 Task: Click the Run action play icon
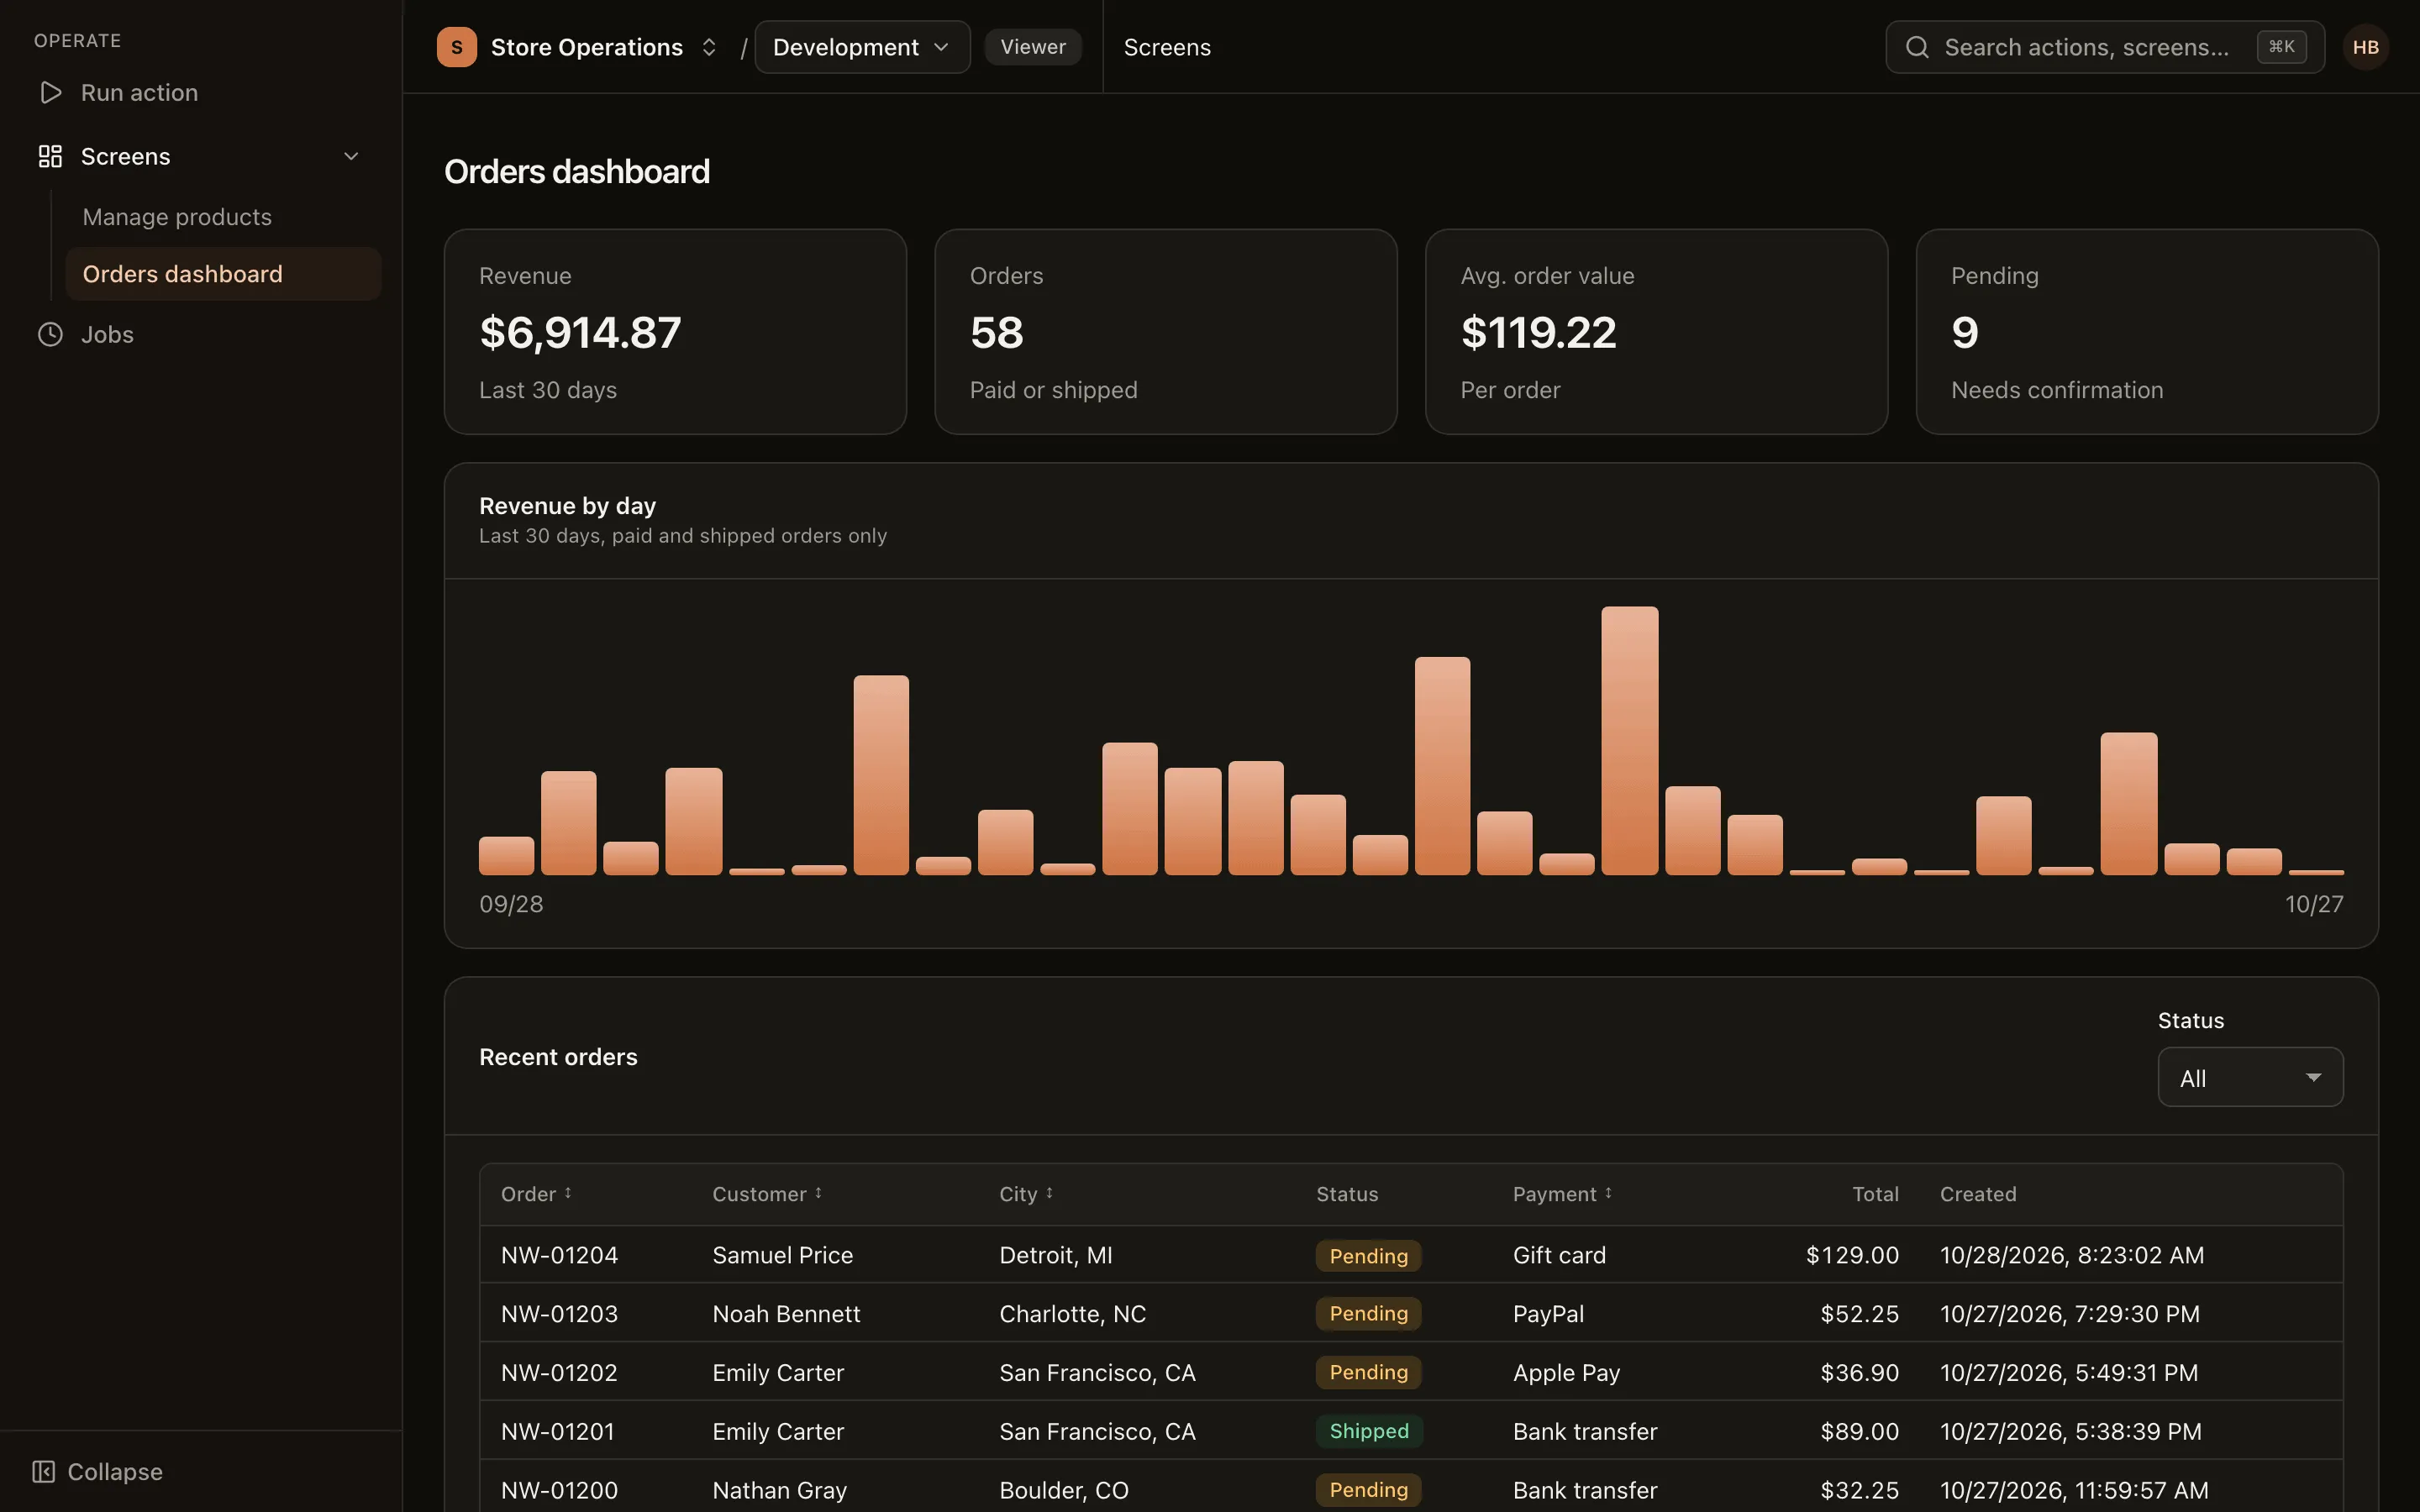[50, 92]
